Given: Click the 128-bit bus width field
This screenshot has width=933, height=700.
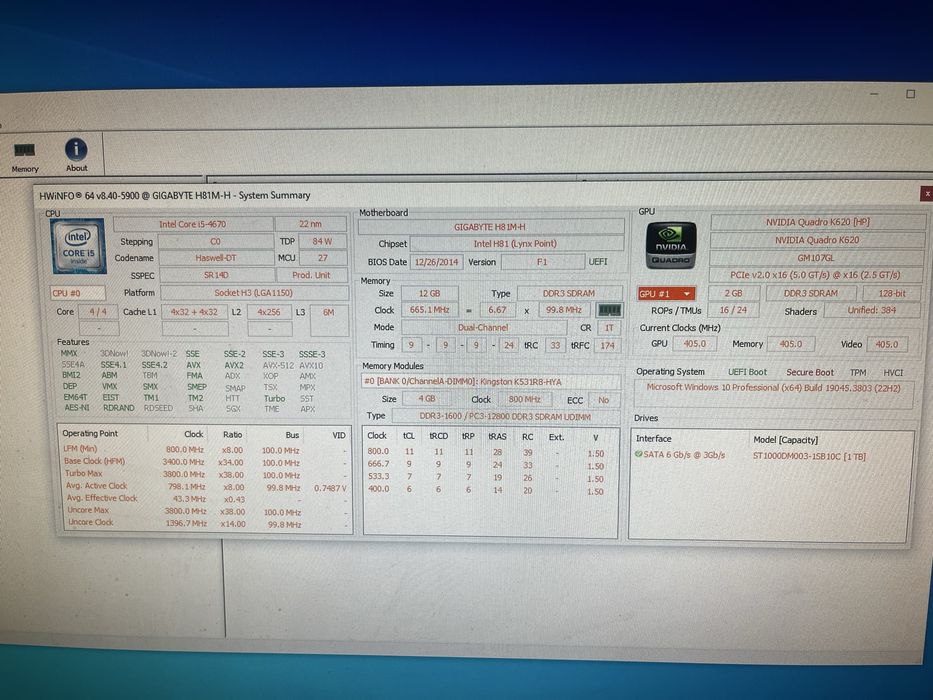Looking at the screenshot, I should point(891,293).
